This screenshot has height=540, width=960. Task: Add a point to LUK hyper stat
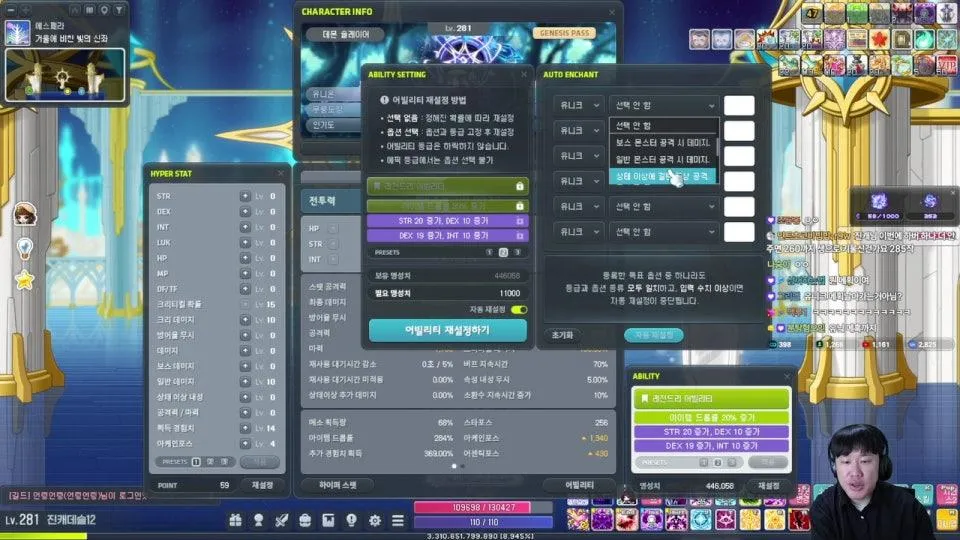click(x=245, y=242)
